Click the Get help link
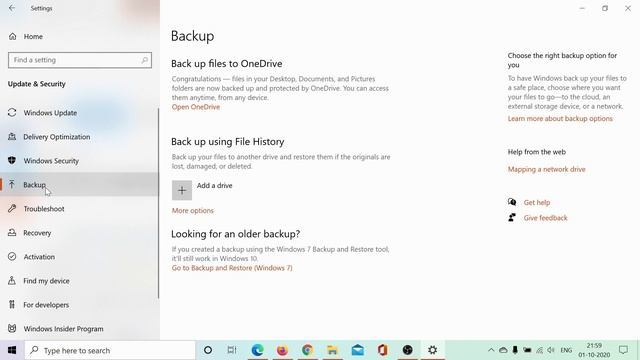 click(x=537, y=202)
